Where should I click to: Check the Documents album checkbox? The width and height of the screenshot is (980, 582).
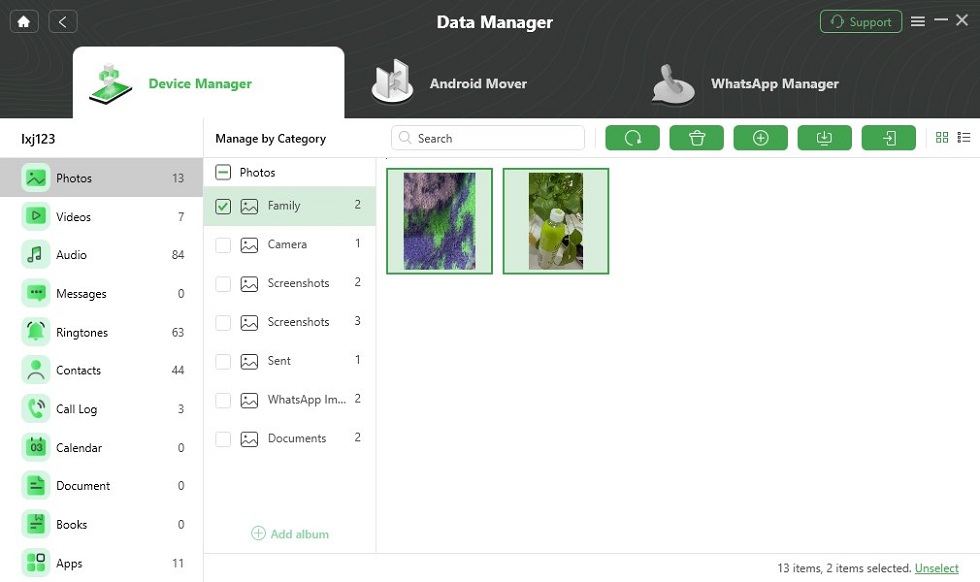223,439
